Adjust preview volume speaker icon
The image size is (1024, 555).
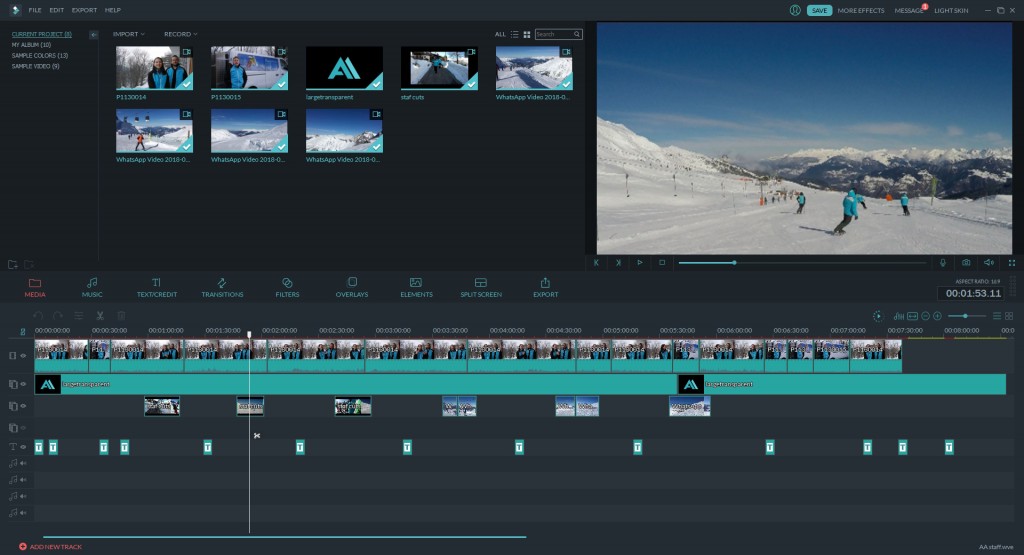pyautogui.click(x=989, y=262)
